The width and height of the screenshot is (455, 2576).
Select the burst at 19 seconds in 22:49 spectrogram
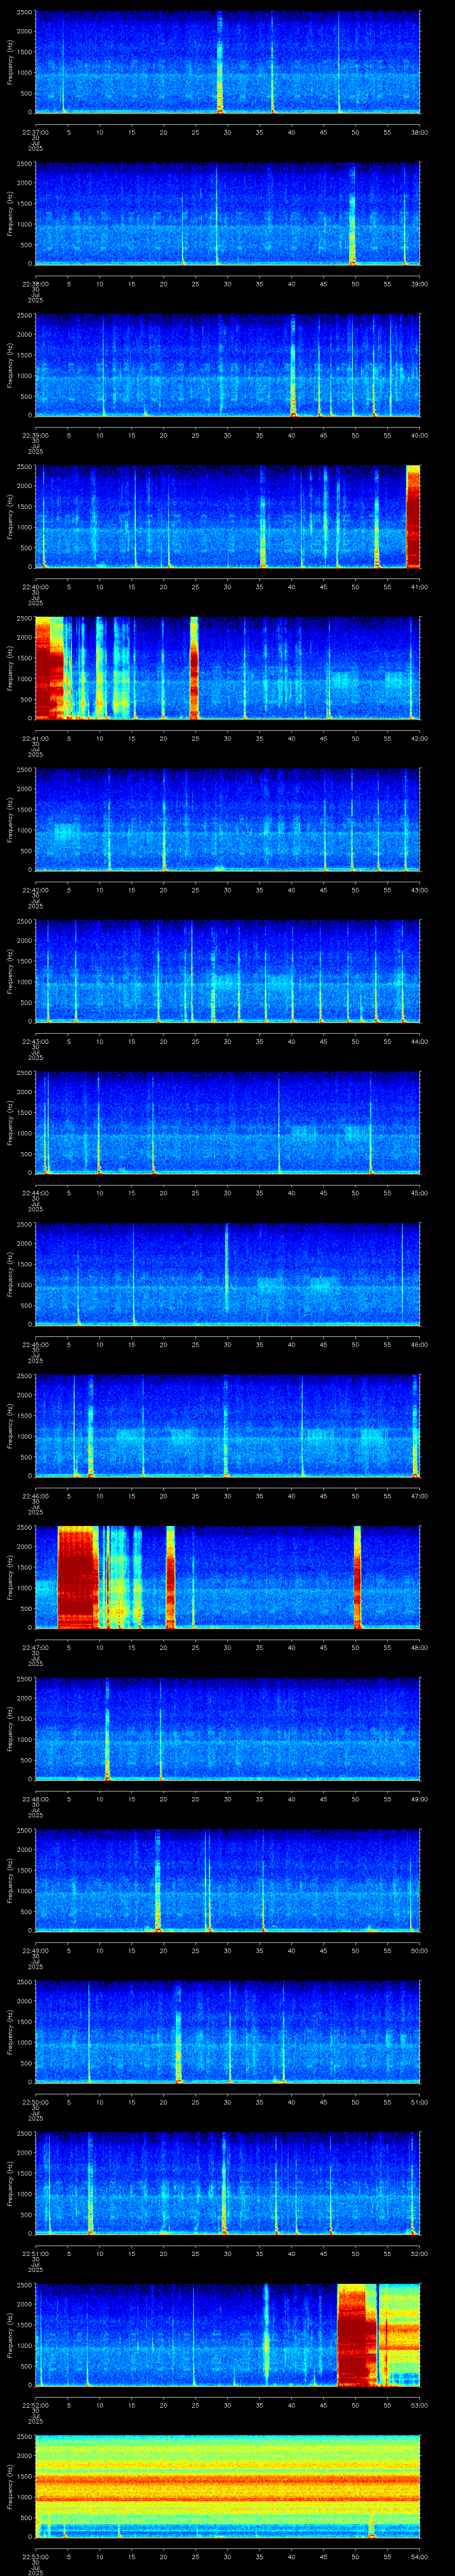tap(158, 1880)
